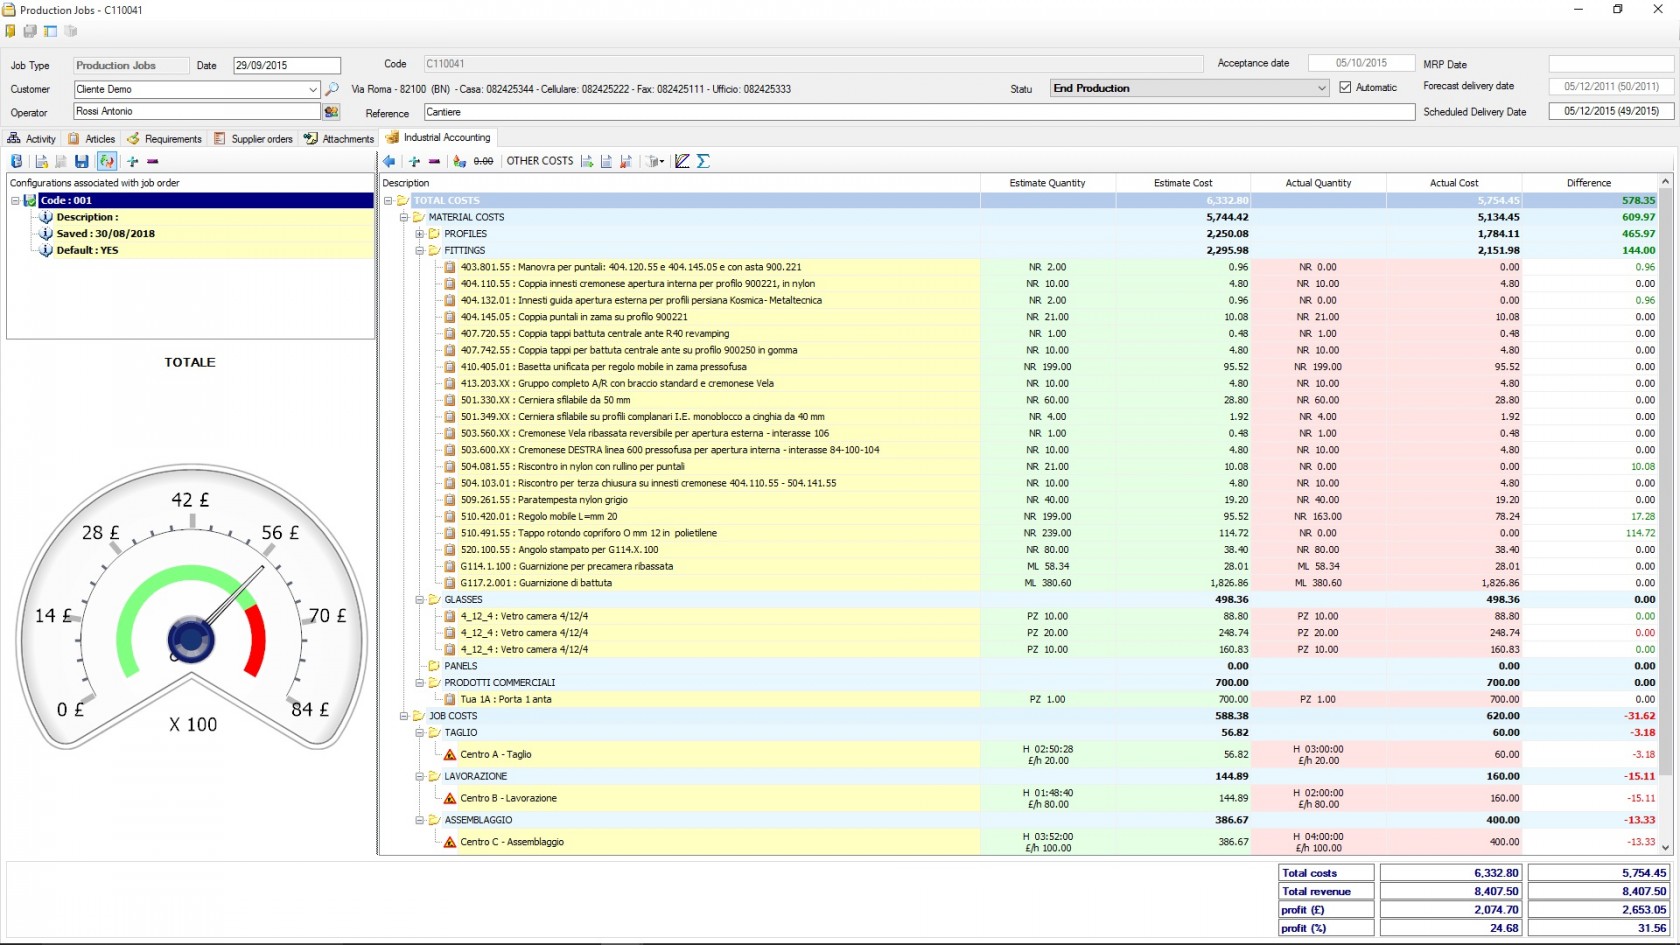Click document with green arrow after OTHER COSTS
Screen dimensions: 1680x945
tap(587, 161)
